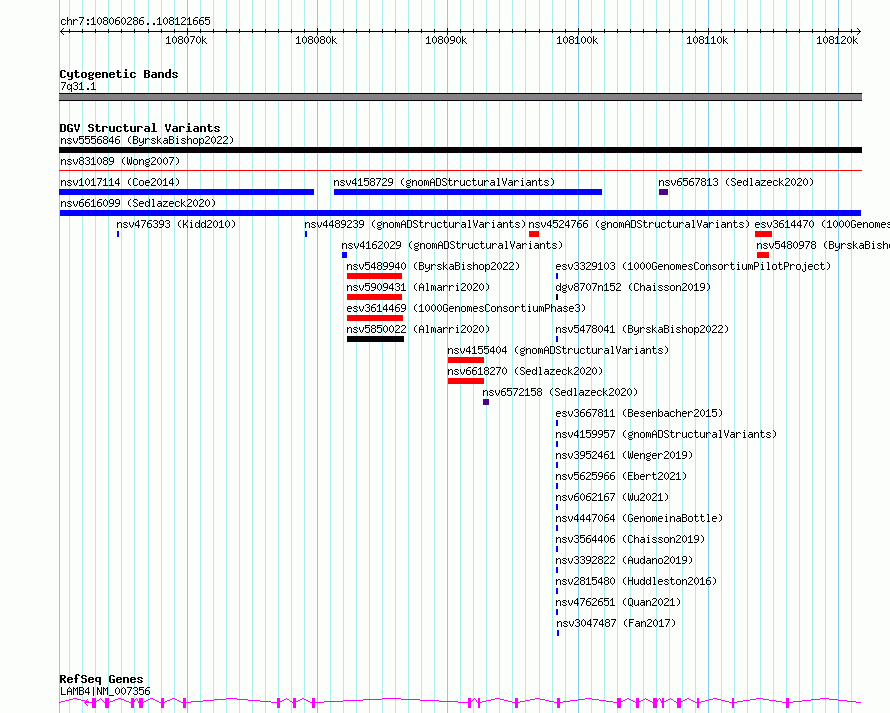Click the blue bar under nsv1017114
Screen dimensions: 890x713
187,192
